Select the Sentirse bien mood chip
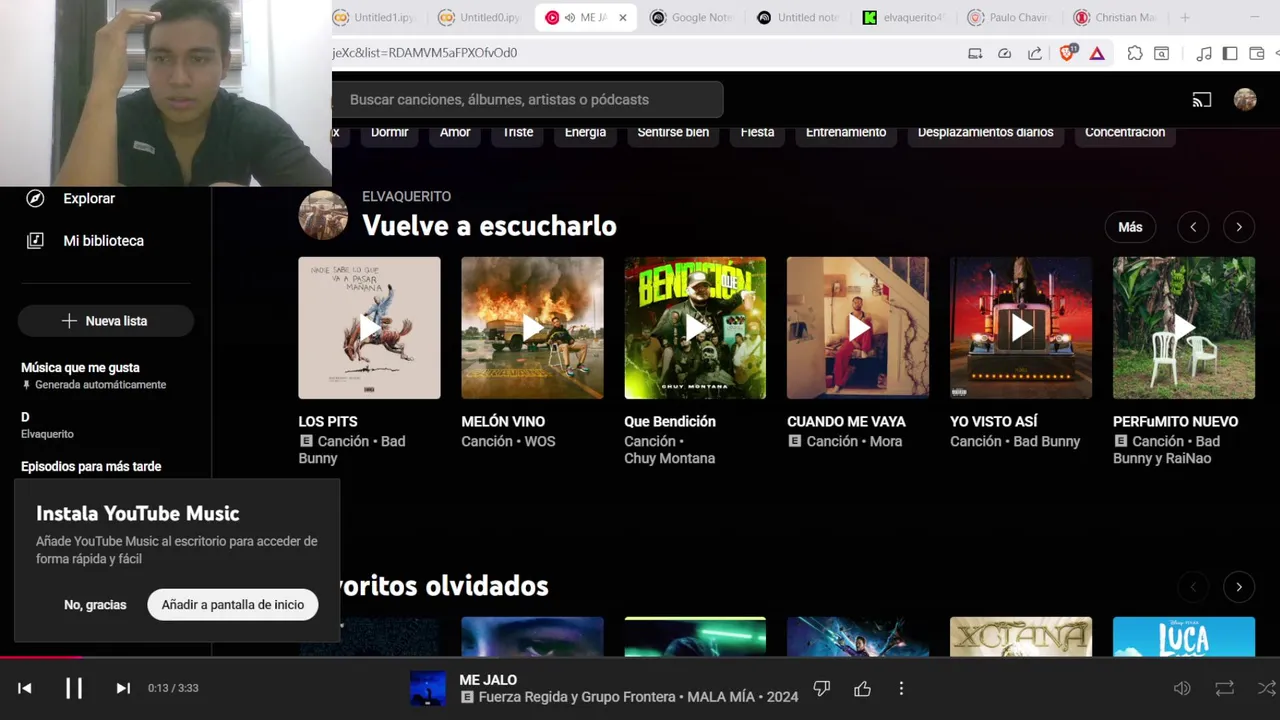The width and height of the screenshot is (1280, 720). (673, 132)
